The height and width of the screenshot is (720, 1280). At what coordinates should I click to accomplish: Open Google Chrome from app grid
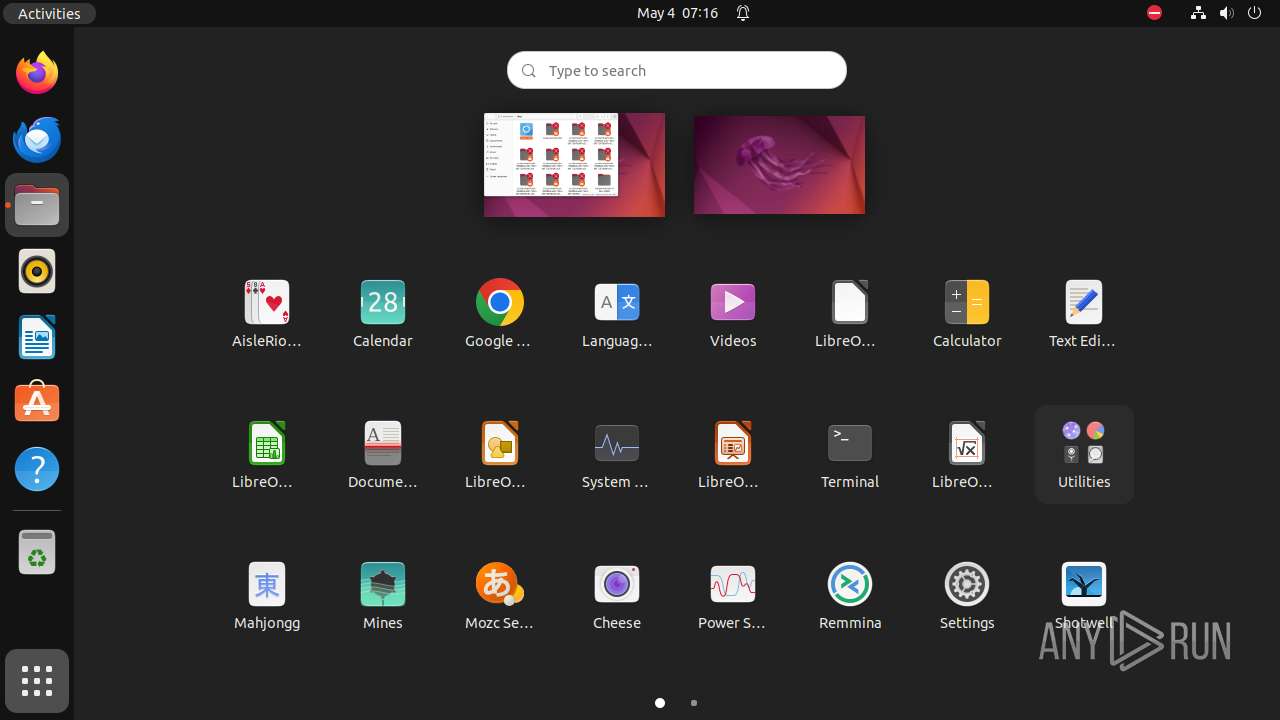(x=499, y=314)
